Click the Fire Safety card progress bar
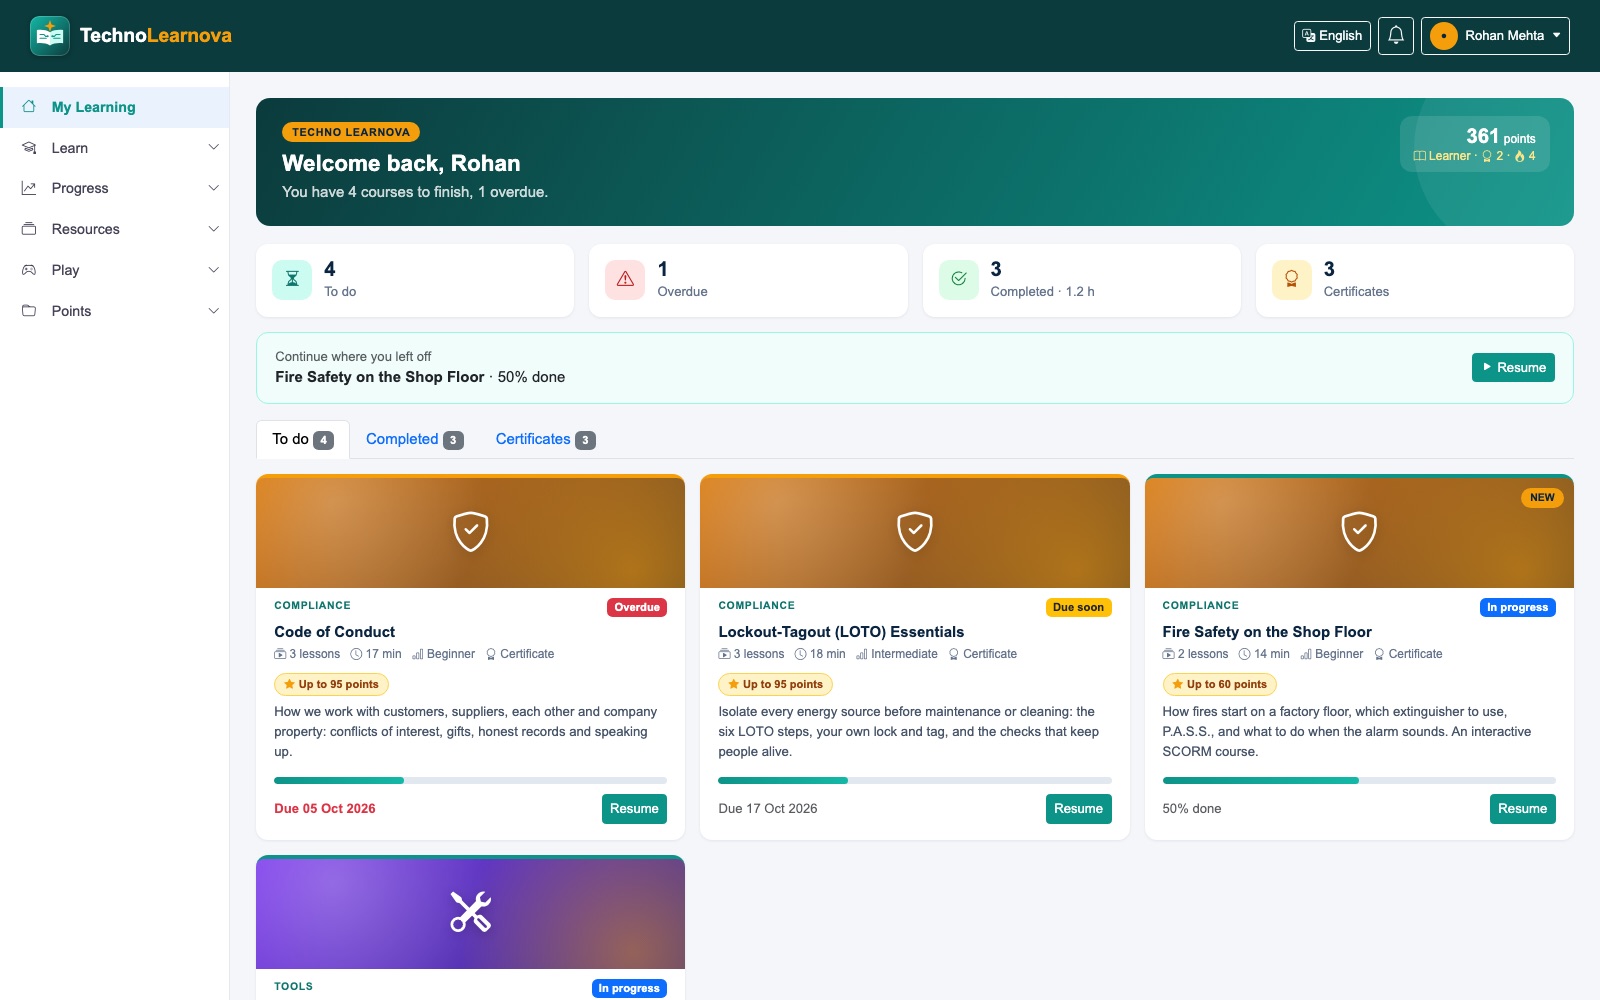 tap(1359, 780)
